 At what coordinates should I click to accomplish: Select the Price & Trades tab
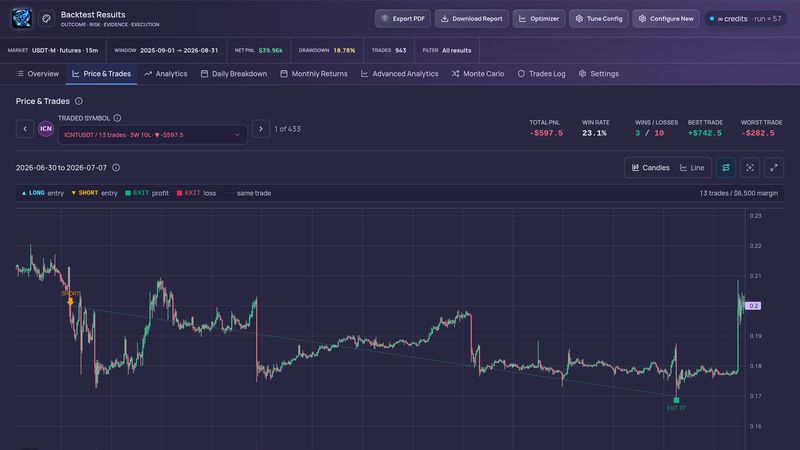tap(102, 74)
